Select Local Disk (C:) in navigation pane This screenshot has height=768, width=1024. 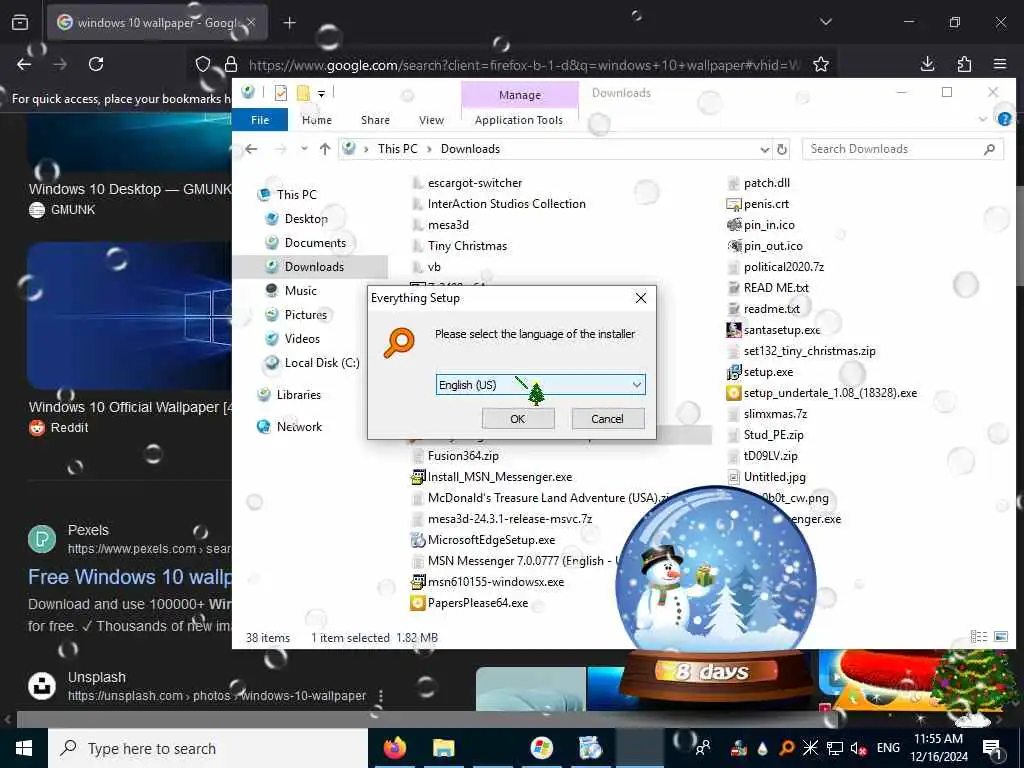(322, 363)
